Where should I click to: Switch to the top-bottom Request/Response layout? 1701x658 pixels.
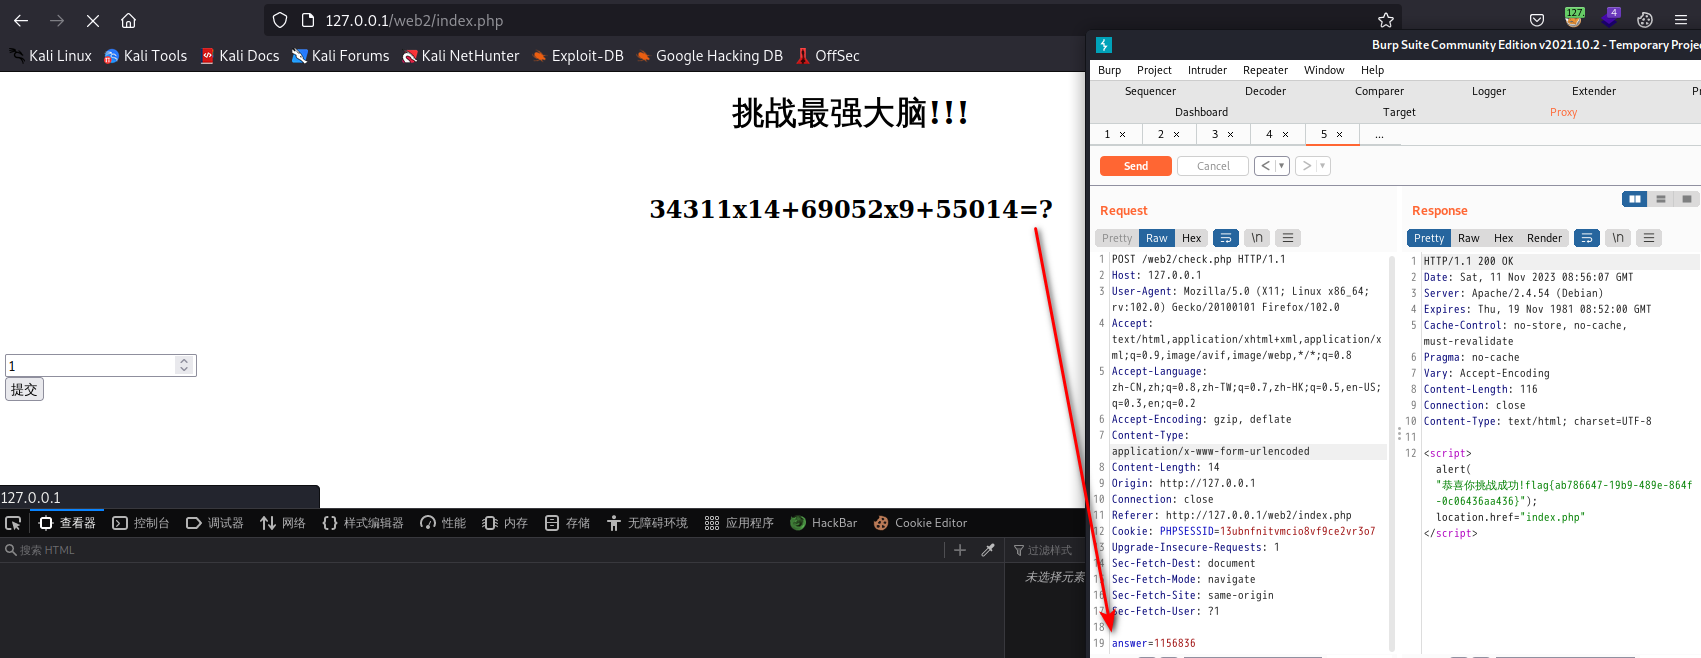click(x=1661, y=199)
